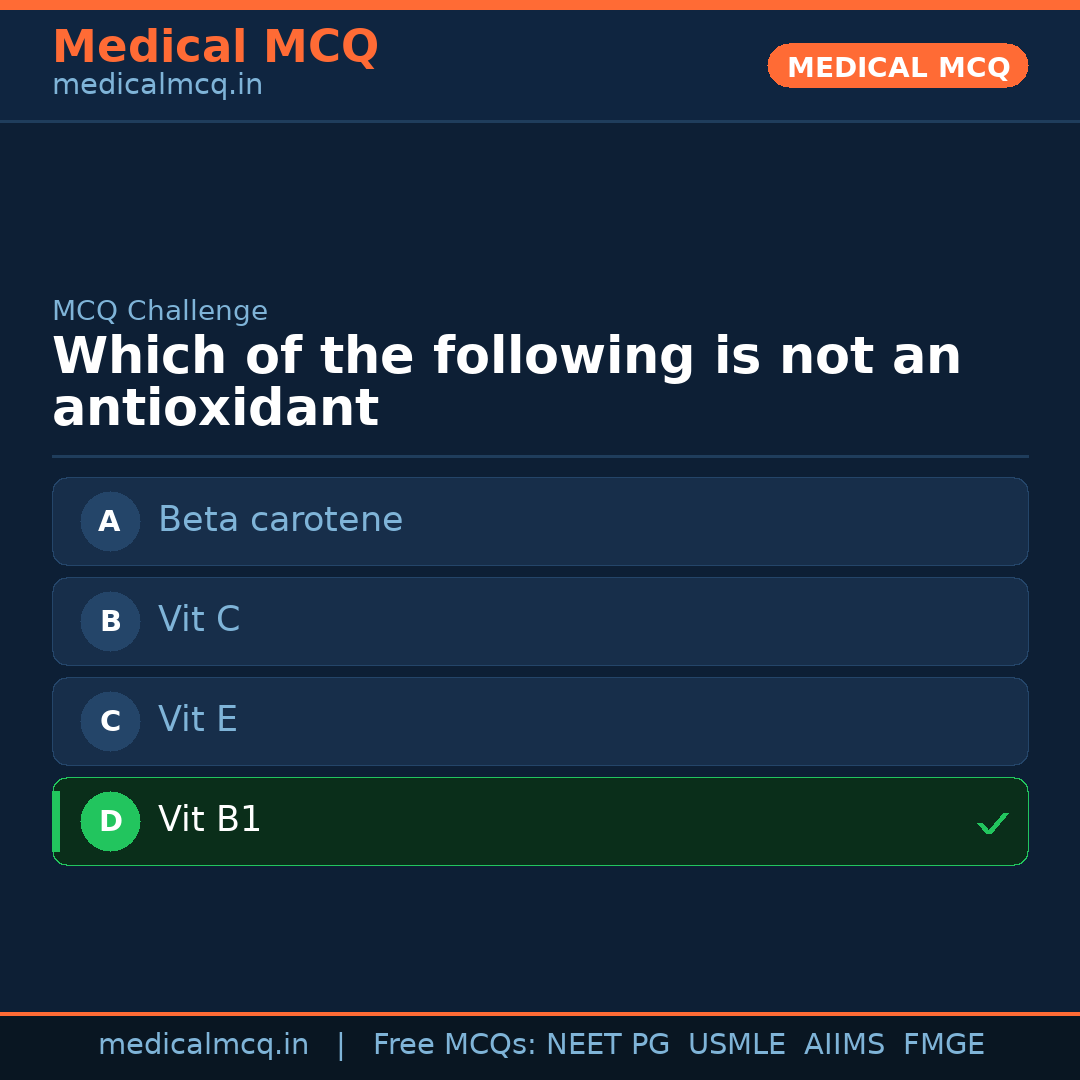The height and width of the screenshot is (1080, 1080).
Task: Click the green checkmark on answer D
Action: (993, 823)
